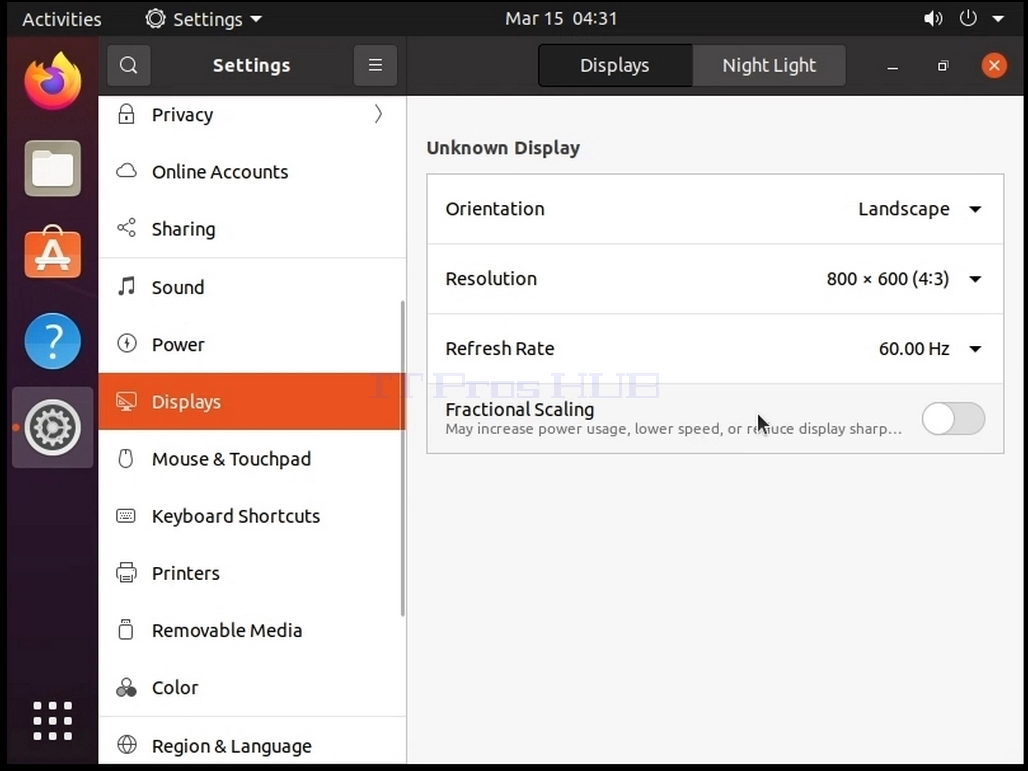Image resolution: width=1028 pixels, height=771 pixels.
Task: Switch to the Night Light tab
Action: coord(769,65)
